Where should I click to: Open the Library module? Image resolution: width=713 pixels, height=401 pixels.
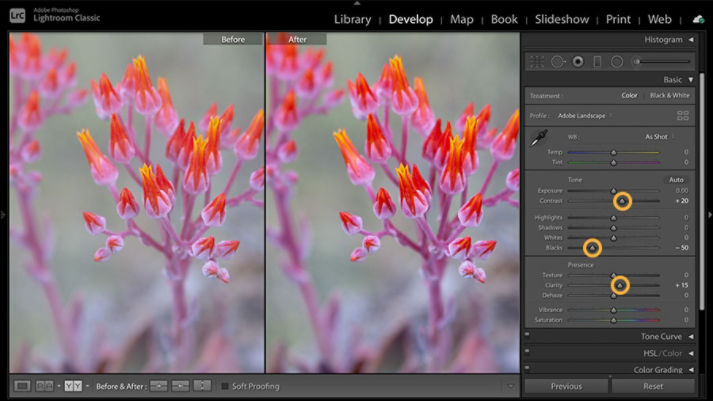(352, 20)
